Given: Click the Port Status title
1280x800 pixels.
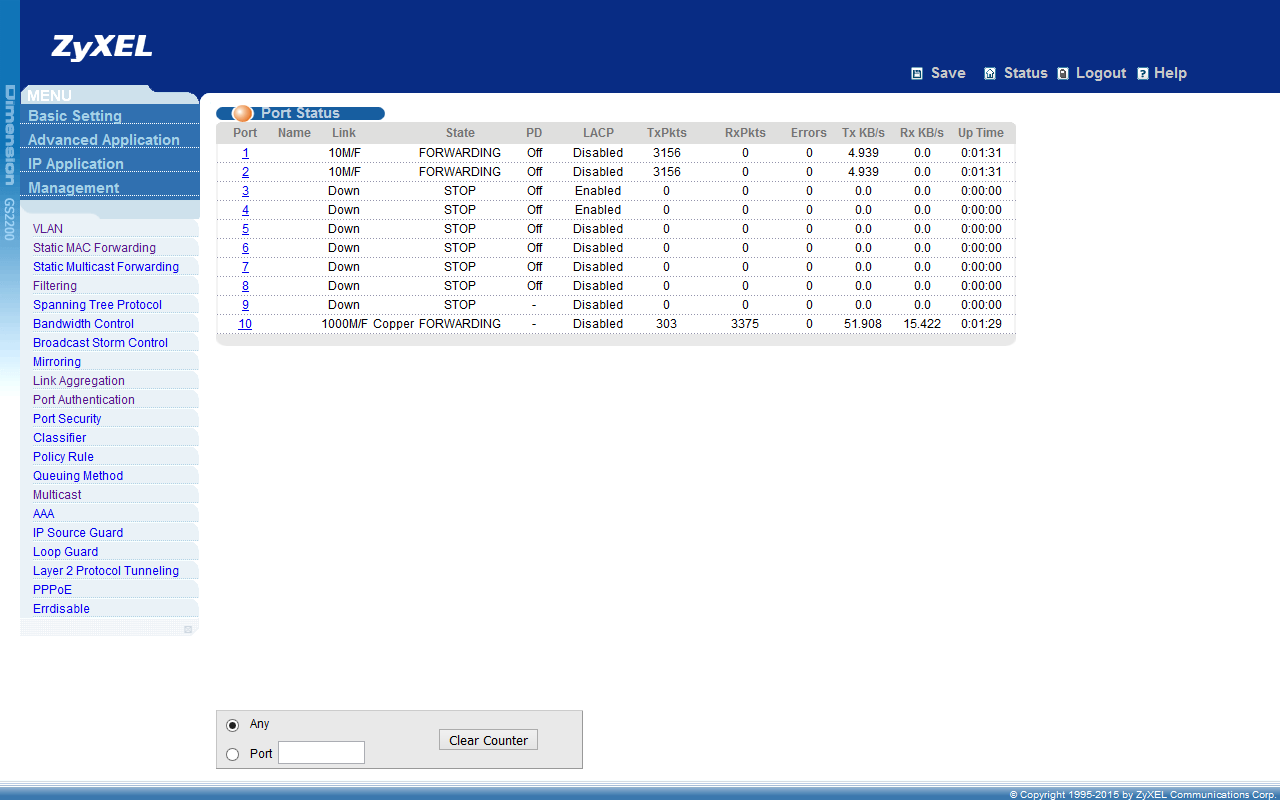Looking at the screenshot, I should click(300, 113).
